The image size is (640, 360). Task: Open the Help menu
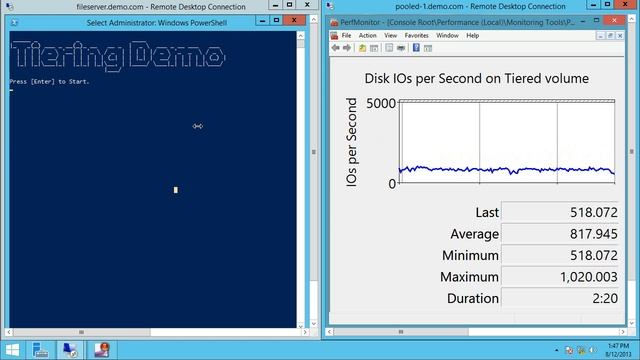[472, 36]
